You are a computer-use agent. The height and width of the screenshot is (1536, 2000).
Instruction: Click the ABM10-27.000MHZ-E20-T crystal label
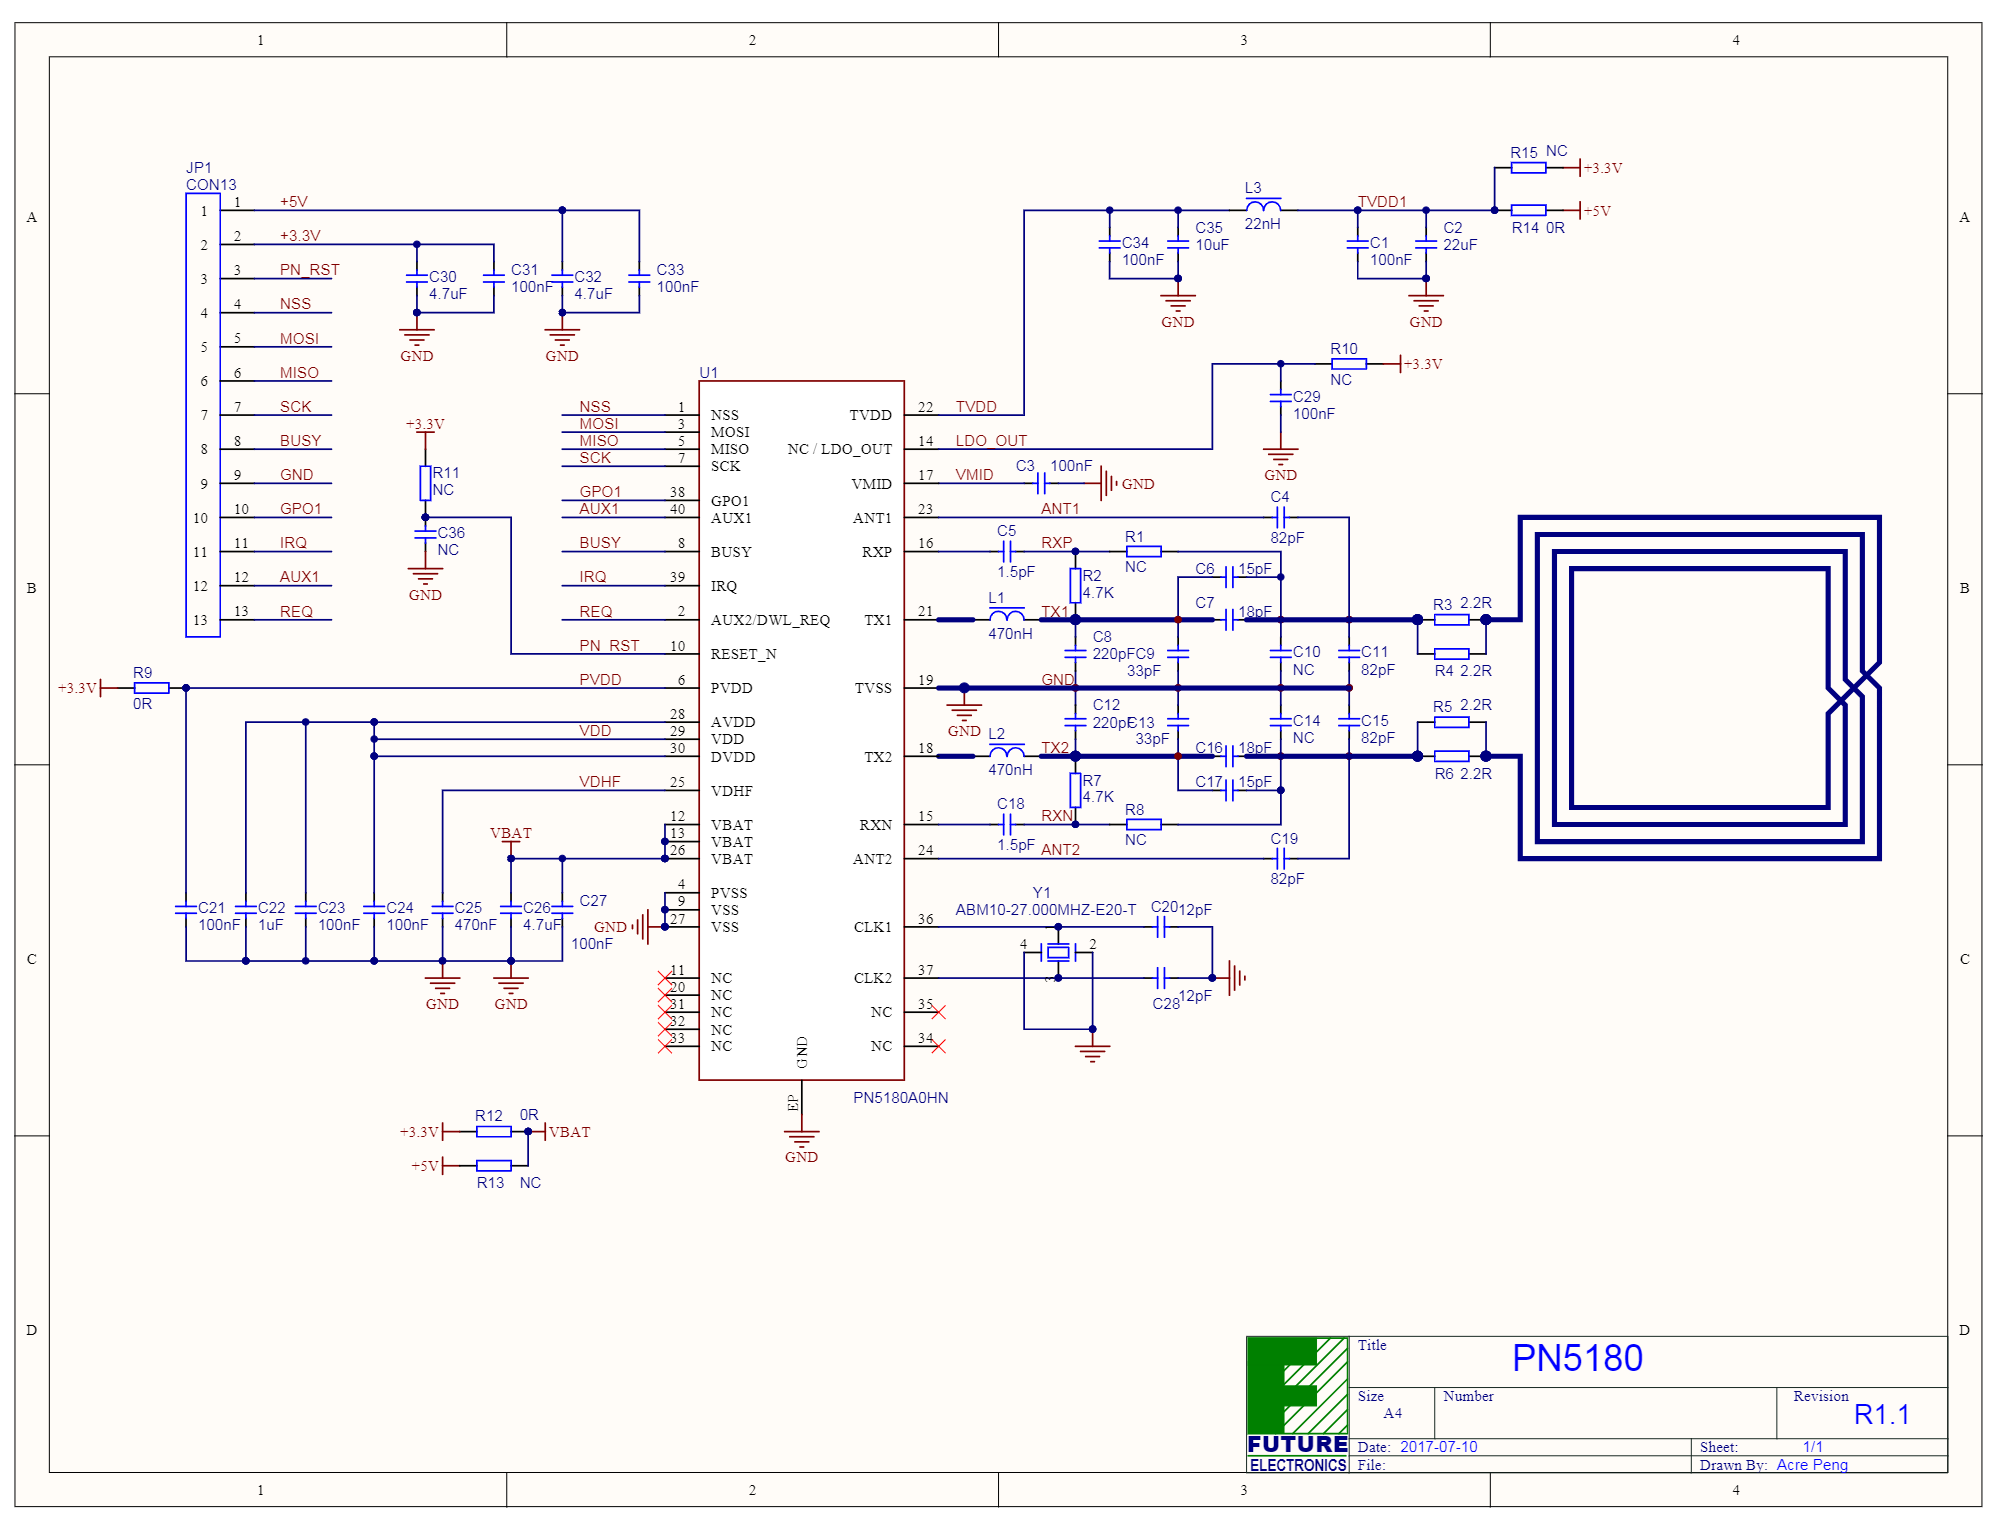[x=1045, y=910]
